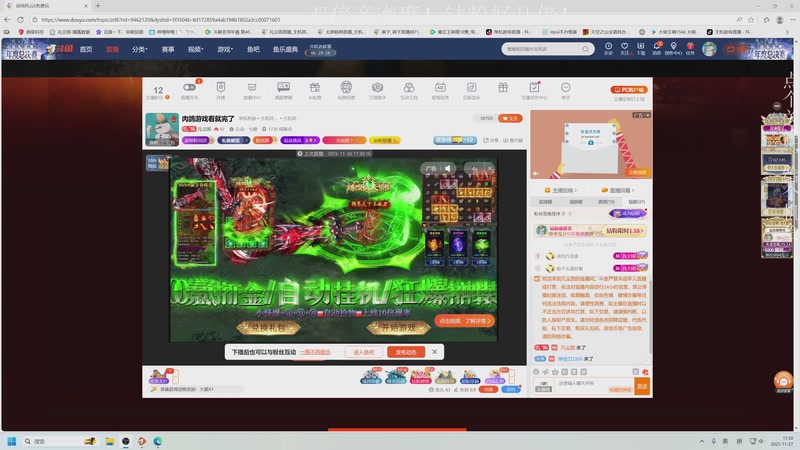Open the 首页 home menu item
800x450 pixels.
click(86, 49)
